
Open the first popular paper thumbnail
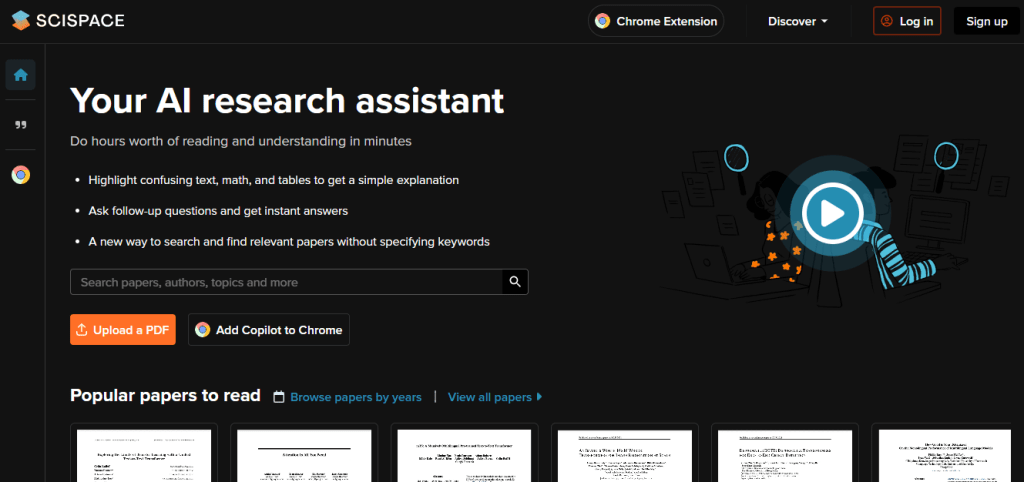[144, 453]
